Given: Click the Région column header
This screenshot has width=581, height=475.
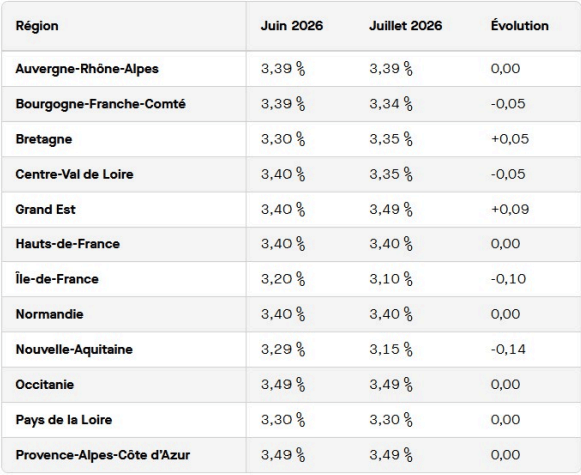Looking at the screenshot, I should 37,26.
